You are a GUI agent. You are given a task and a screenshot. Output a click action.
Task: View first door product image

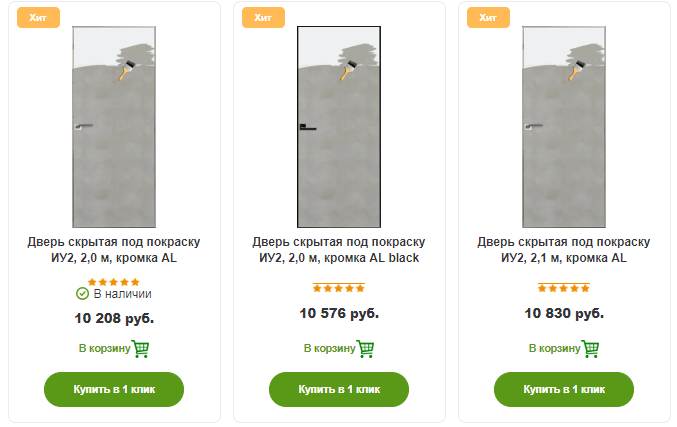click(x=114, y=128)
